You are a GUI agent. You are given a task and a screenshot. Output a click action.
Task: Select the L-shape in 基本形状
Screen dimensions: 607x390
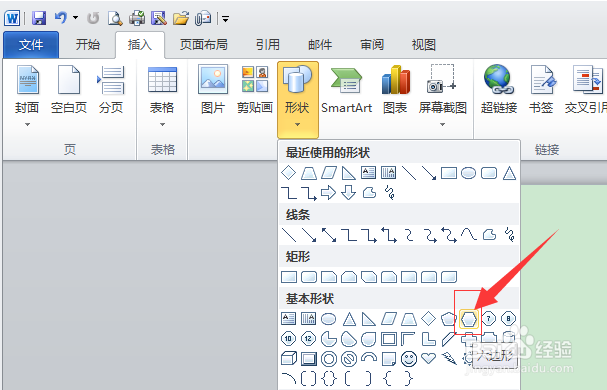click(x=429, y=339)
